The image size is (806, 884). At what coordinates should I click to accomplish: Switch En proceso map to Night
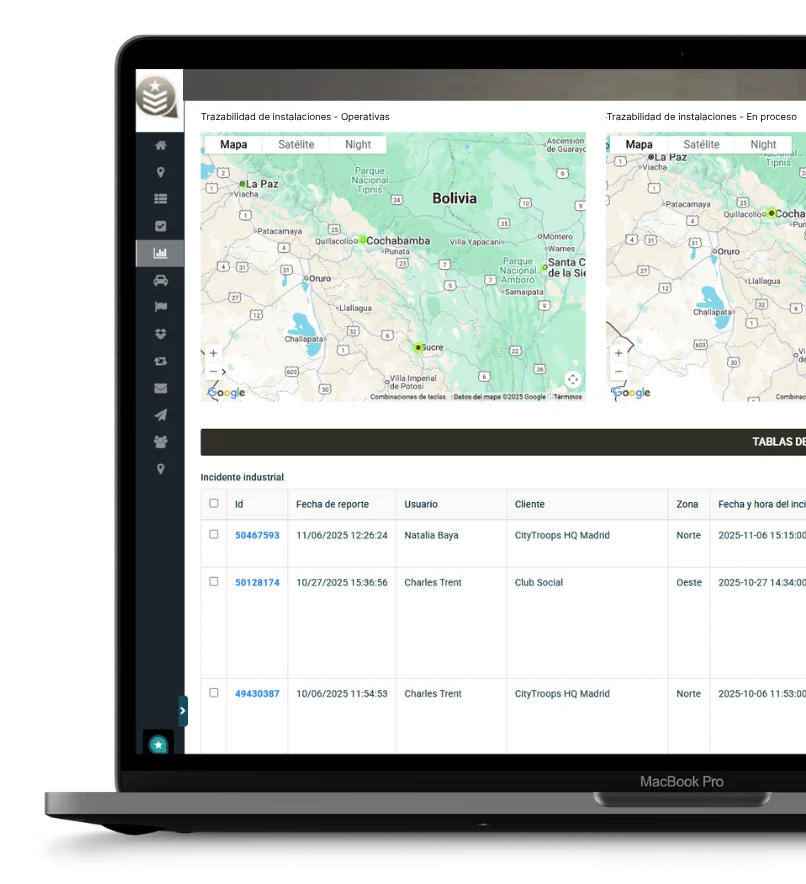click(x=763, y=144)
